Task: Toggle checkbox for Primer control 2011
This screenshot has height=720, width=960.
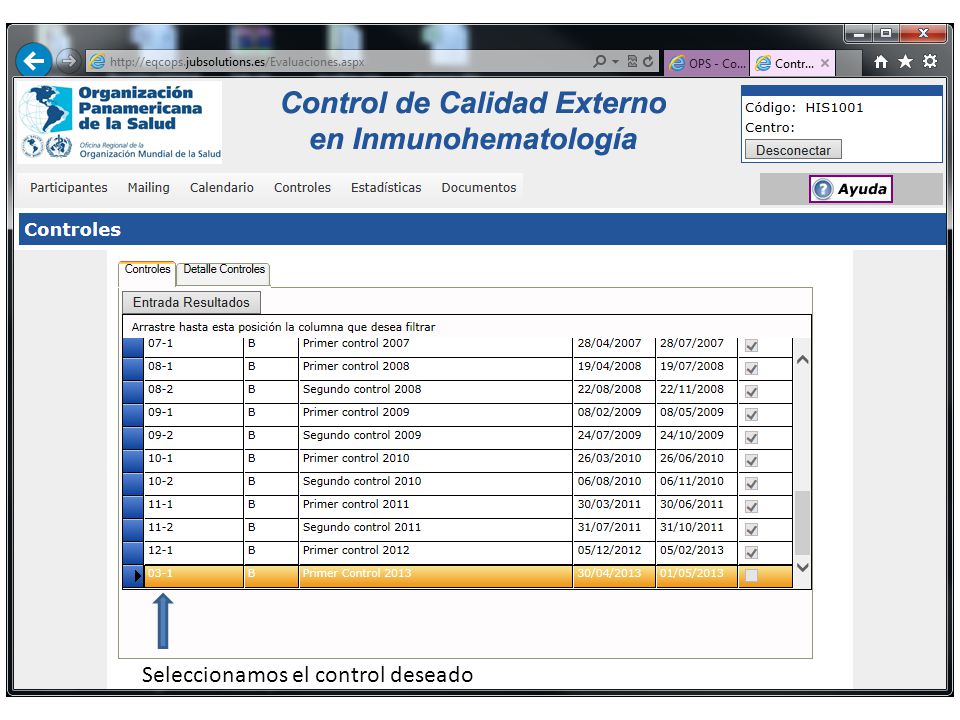Action: tap(751, 506)
